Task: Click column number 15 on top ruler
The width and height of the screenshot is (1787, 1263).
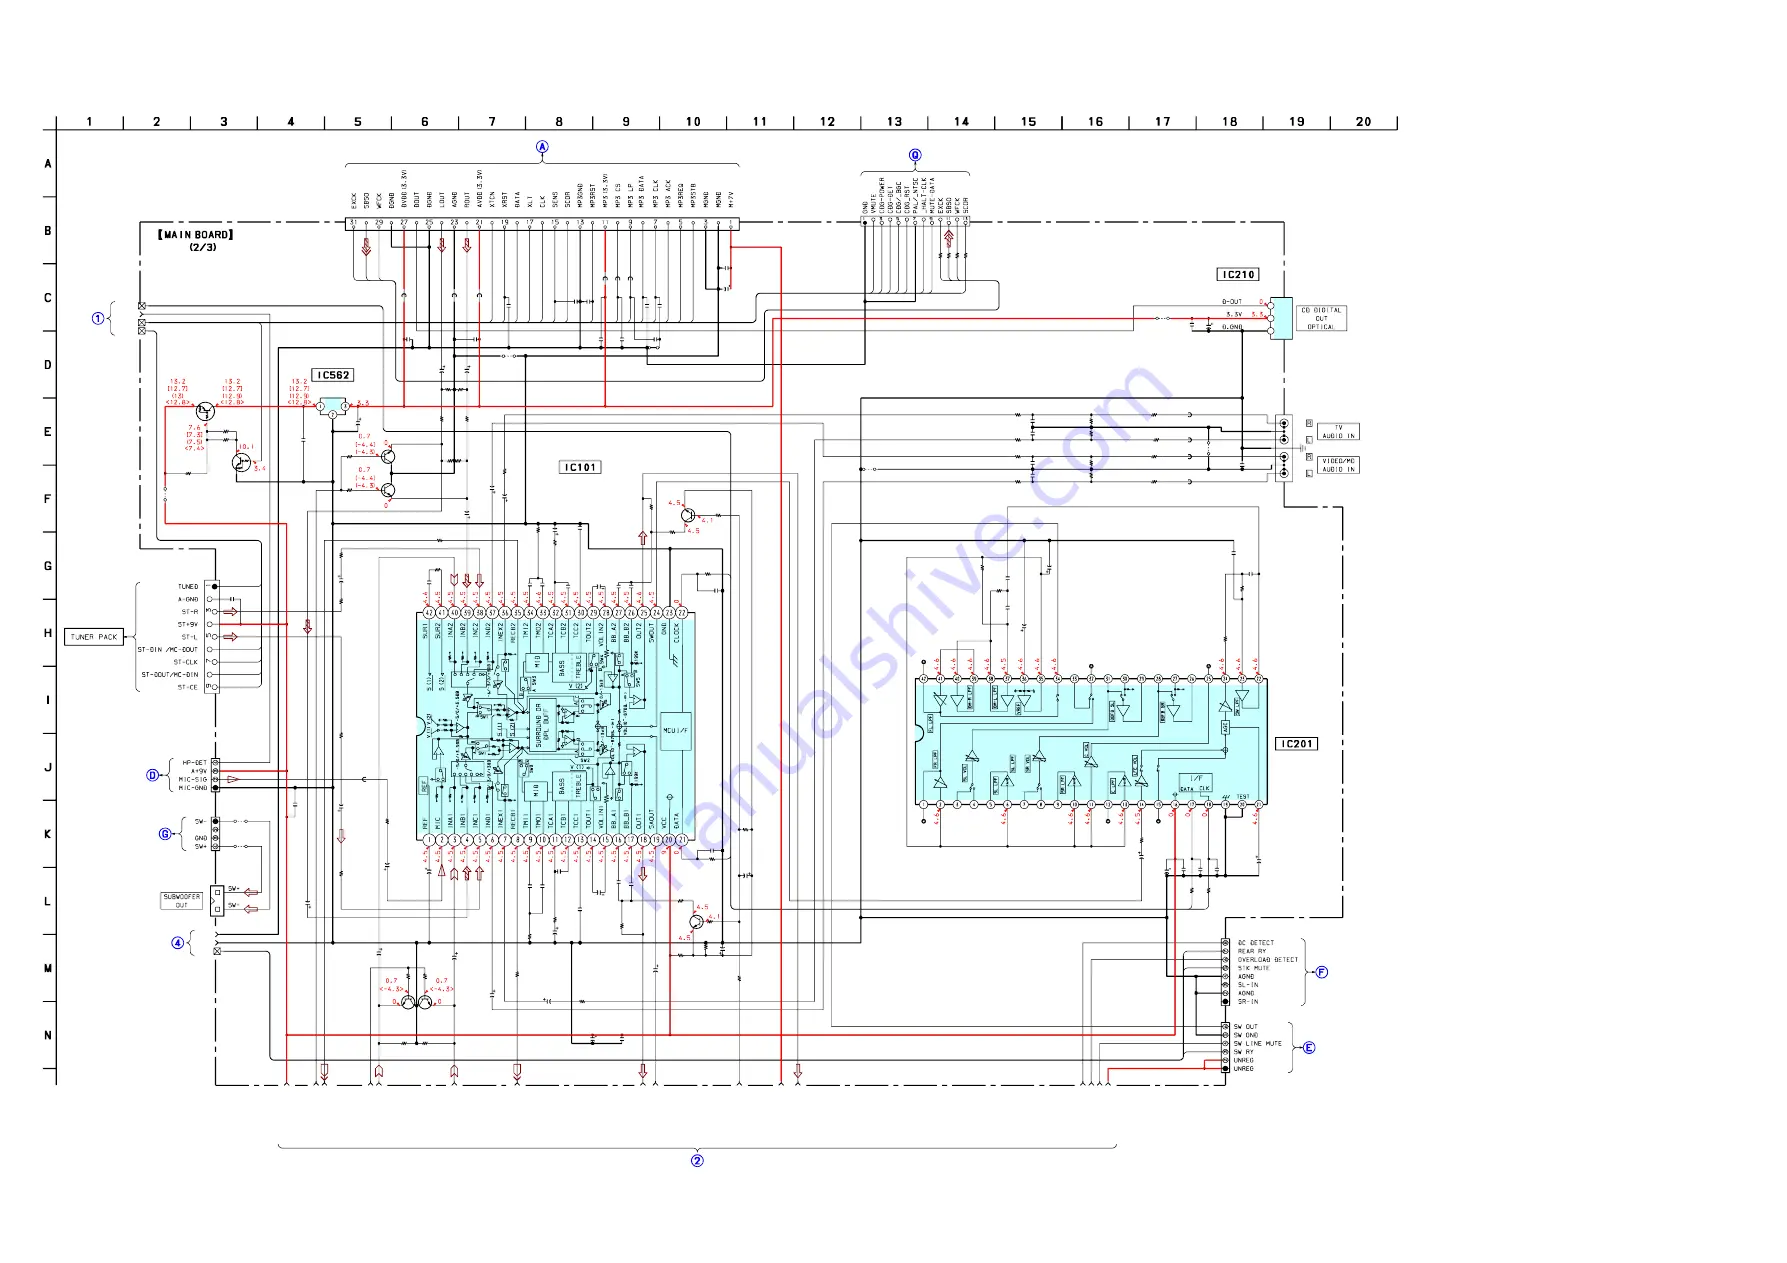Action: (1028, 122)
